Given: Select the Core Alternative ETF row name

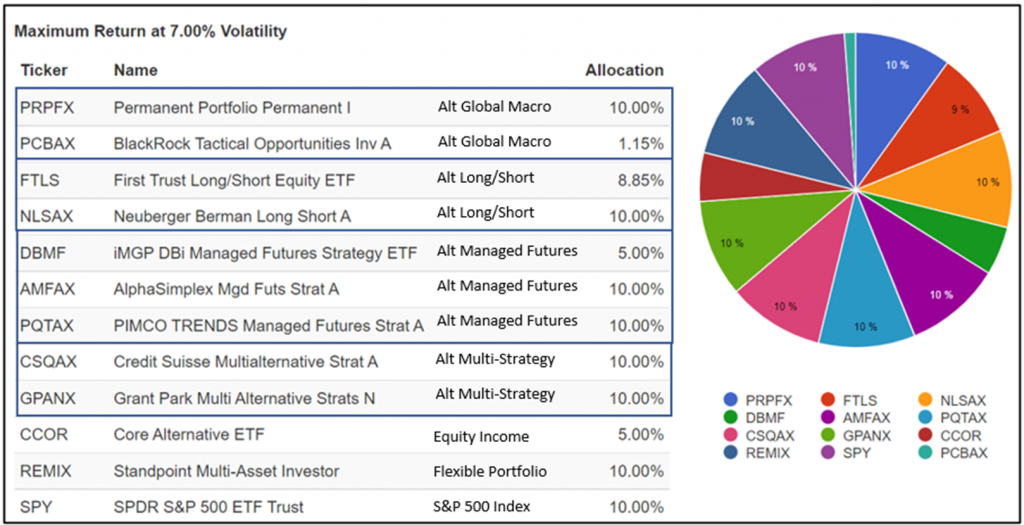Looking at the screenshot, I should (189, 434).
